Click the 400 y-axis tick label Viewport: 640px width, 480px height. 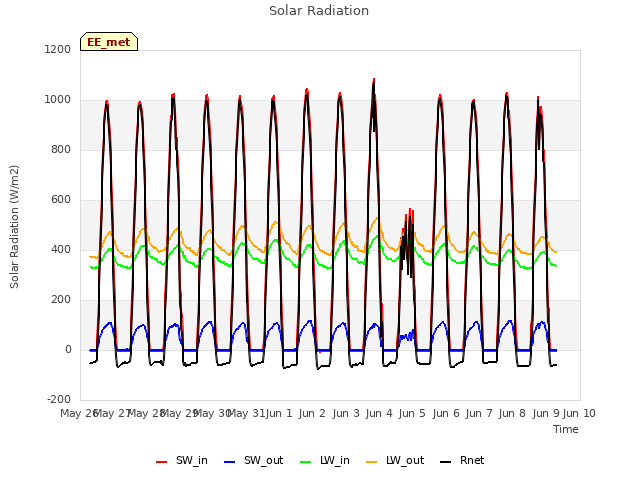click(61, 249)
